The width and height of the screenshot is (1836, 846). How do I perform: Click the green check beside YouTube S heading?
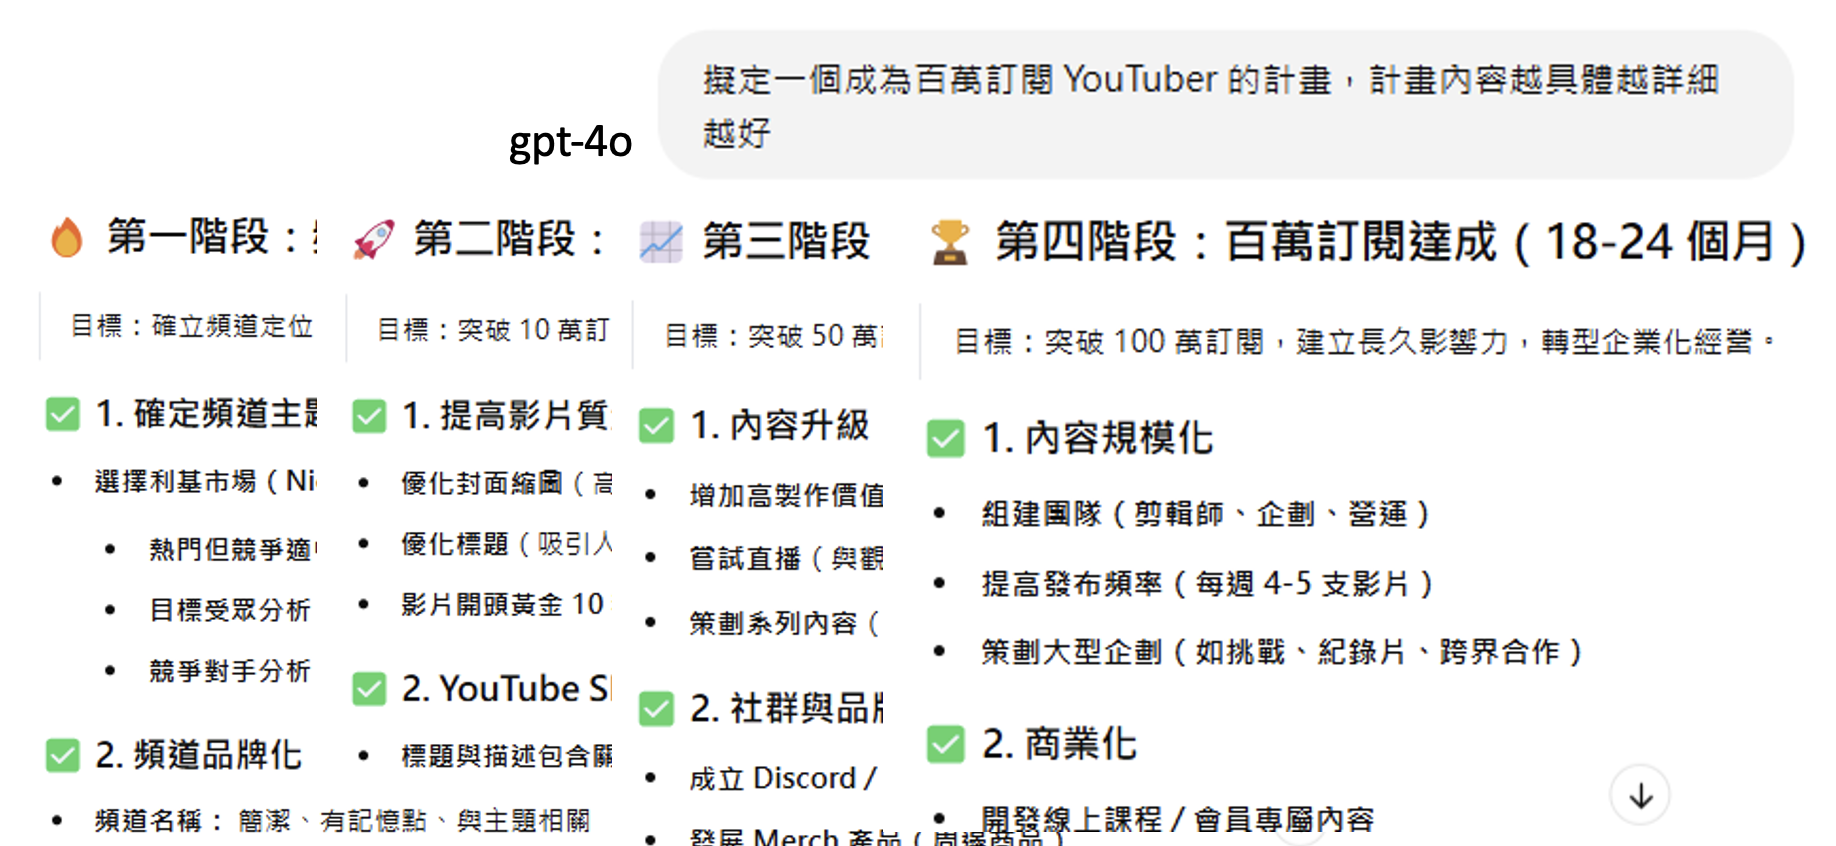[369, 689]
